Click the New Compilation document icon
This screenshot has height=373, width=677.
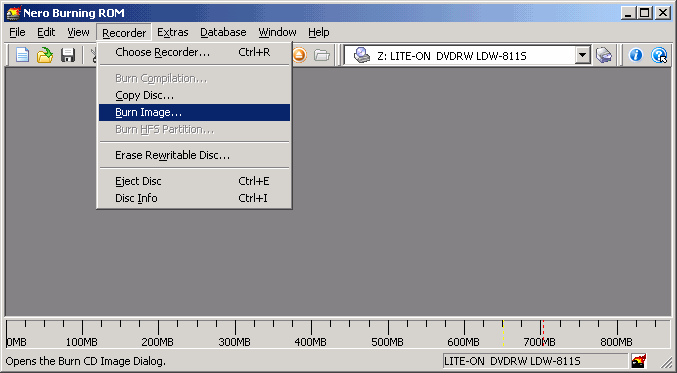pos(22,55)
